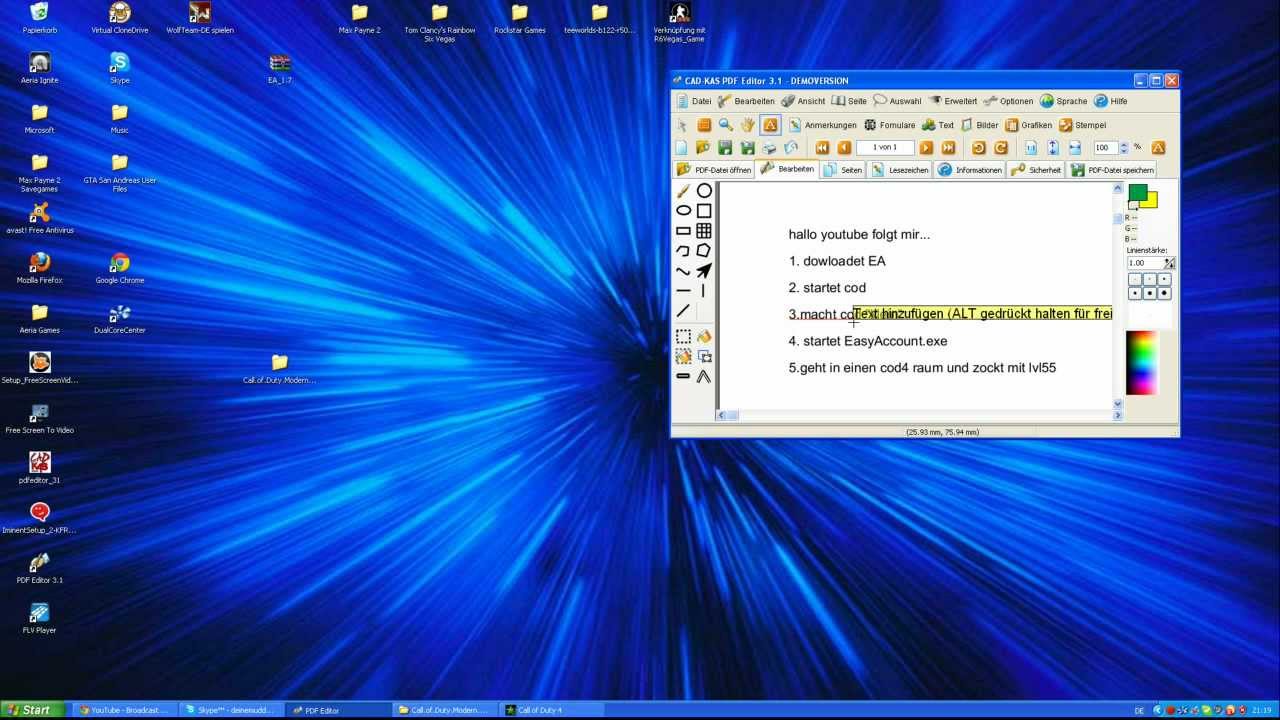Click the zoom percentage field showing 100
The height and width of the screenshot is (720, 1280).
[1105, 147]
